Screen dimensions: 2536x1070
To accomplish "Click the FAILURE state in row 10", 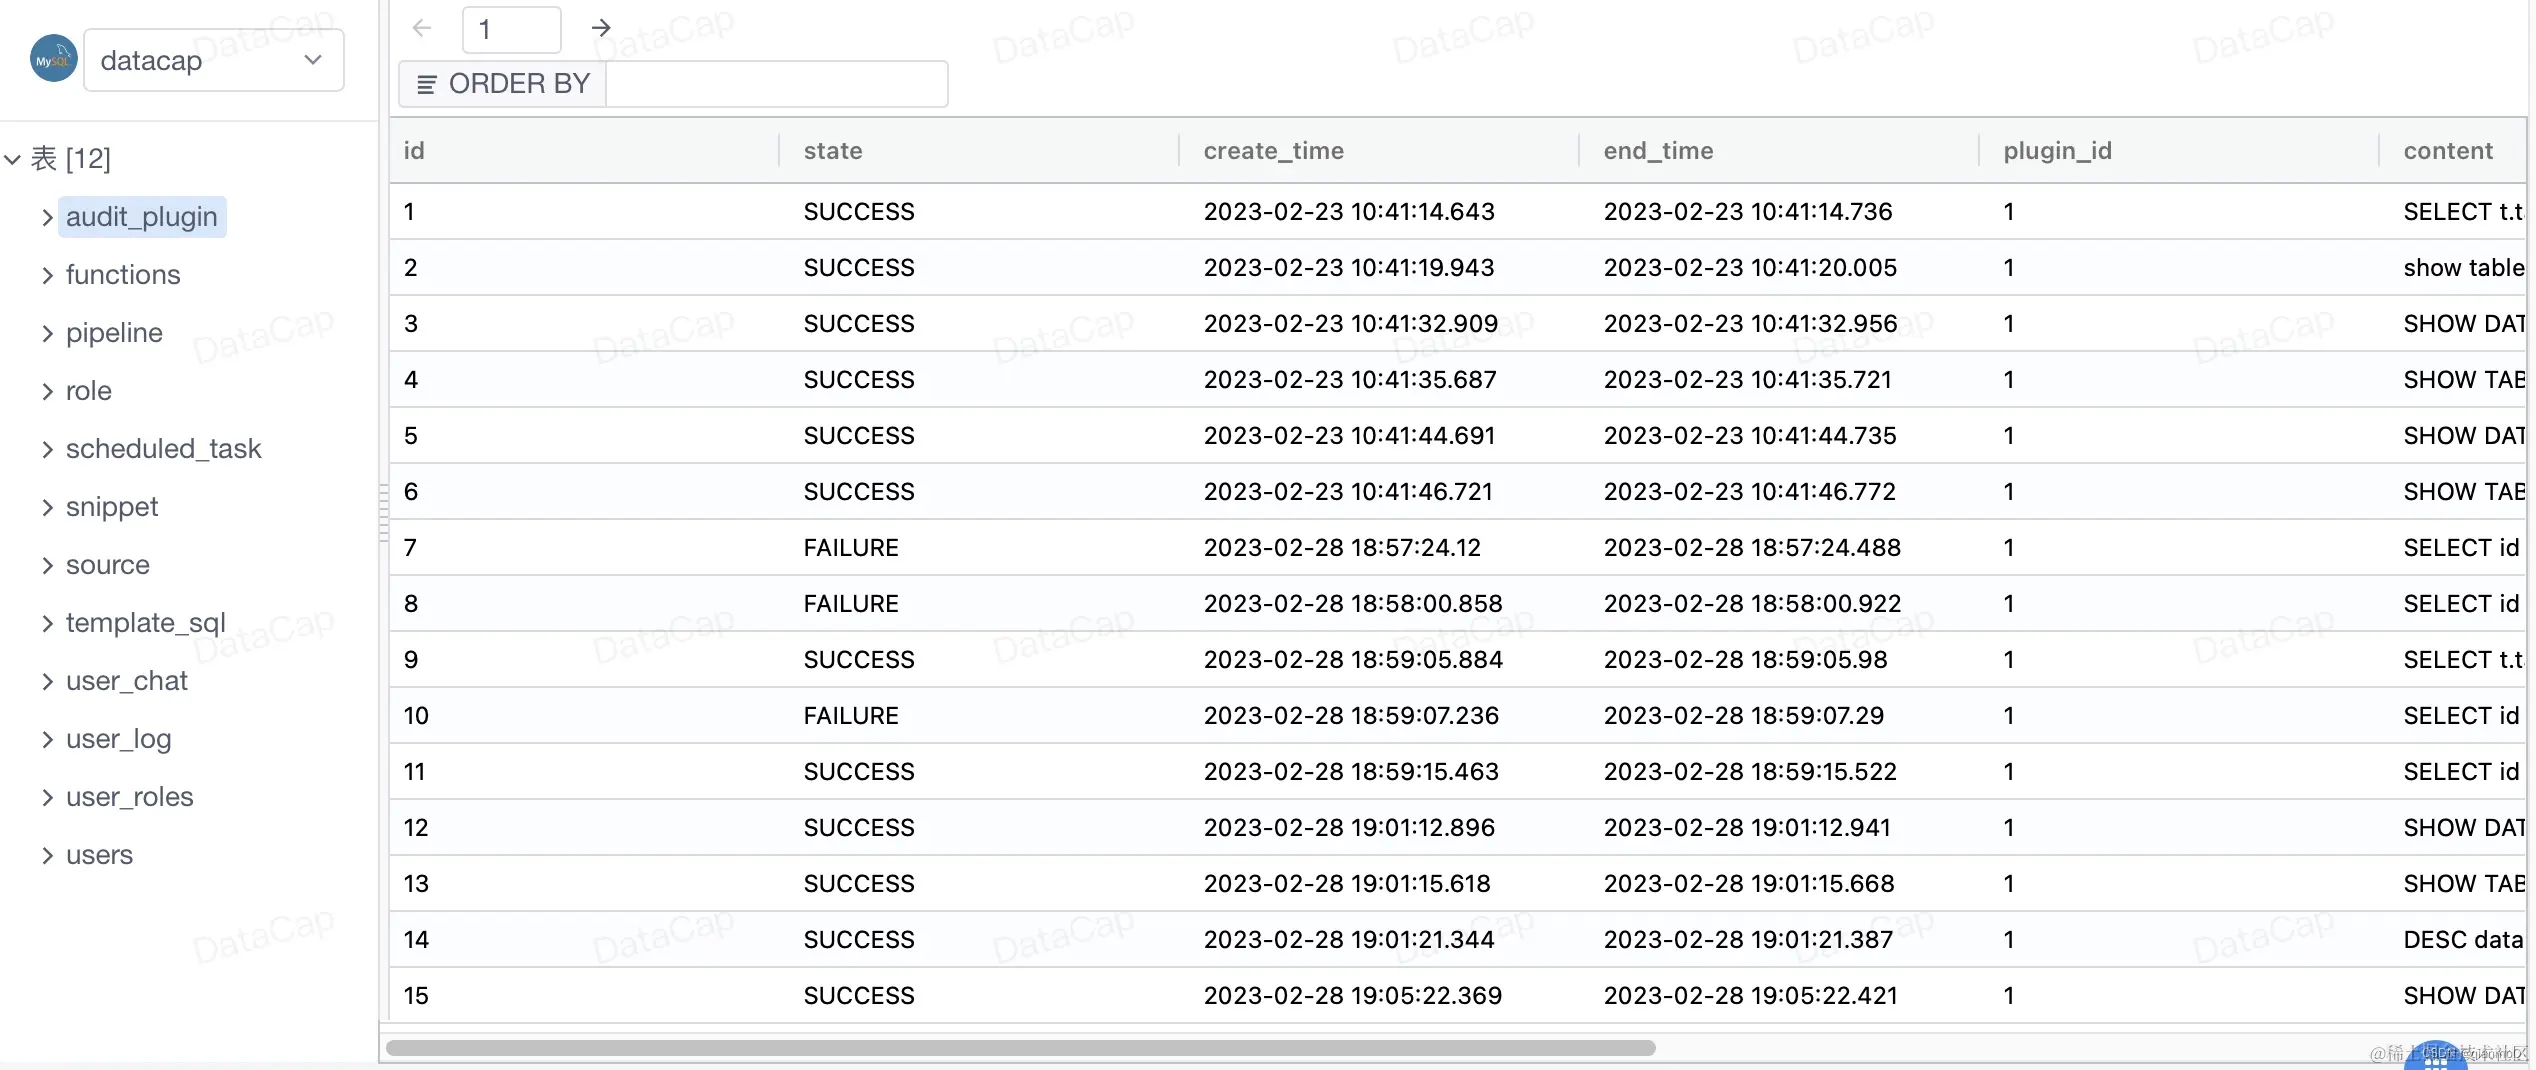I will (851, 716).
